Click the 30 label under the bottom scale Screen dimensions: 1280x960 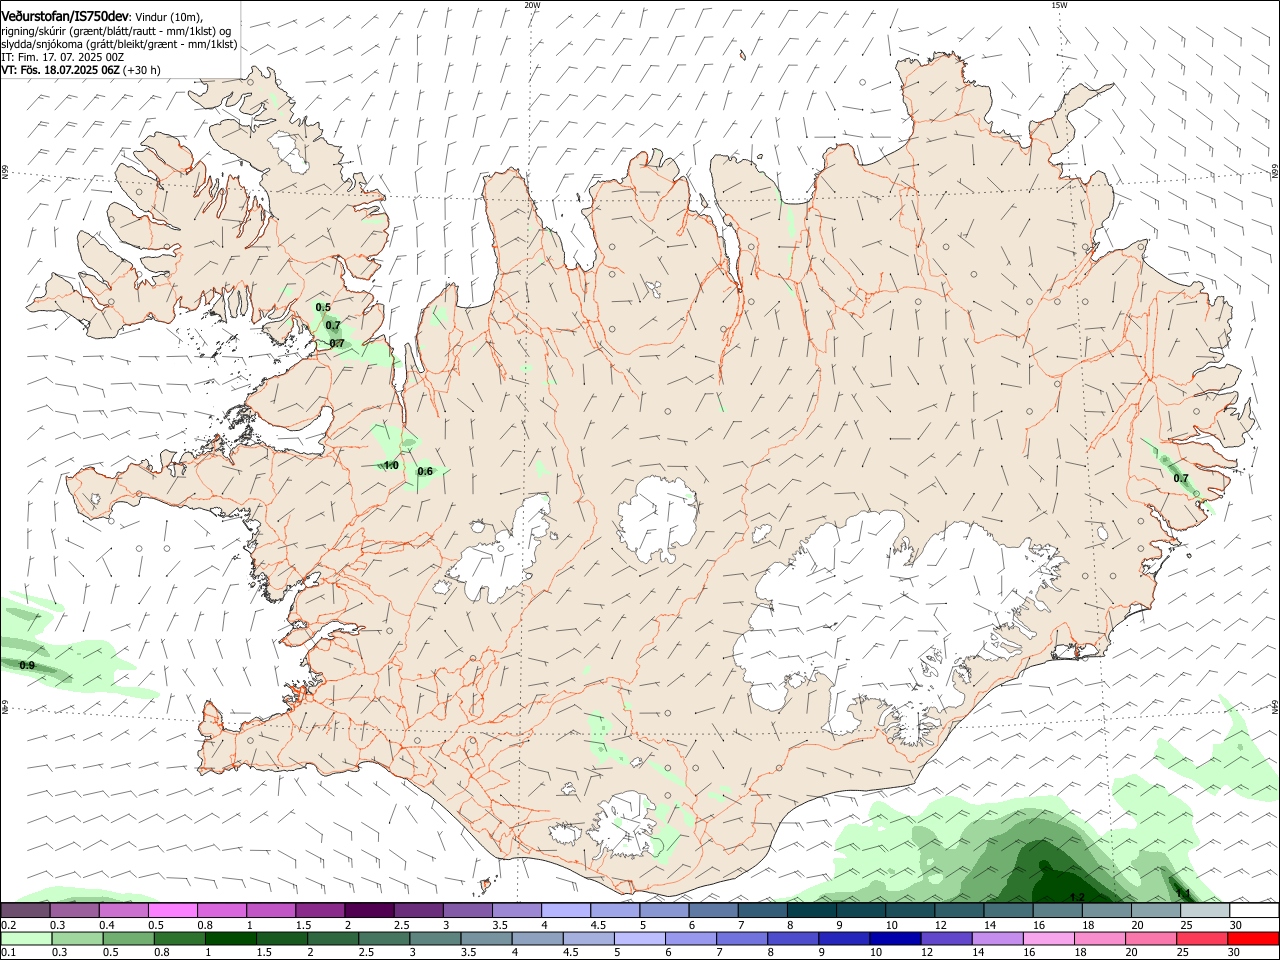(x=1235, y=953)
